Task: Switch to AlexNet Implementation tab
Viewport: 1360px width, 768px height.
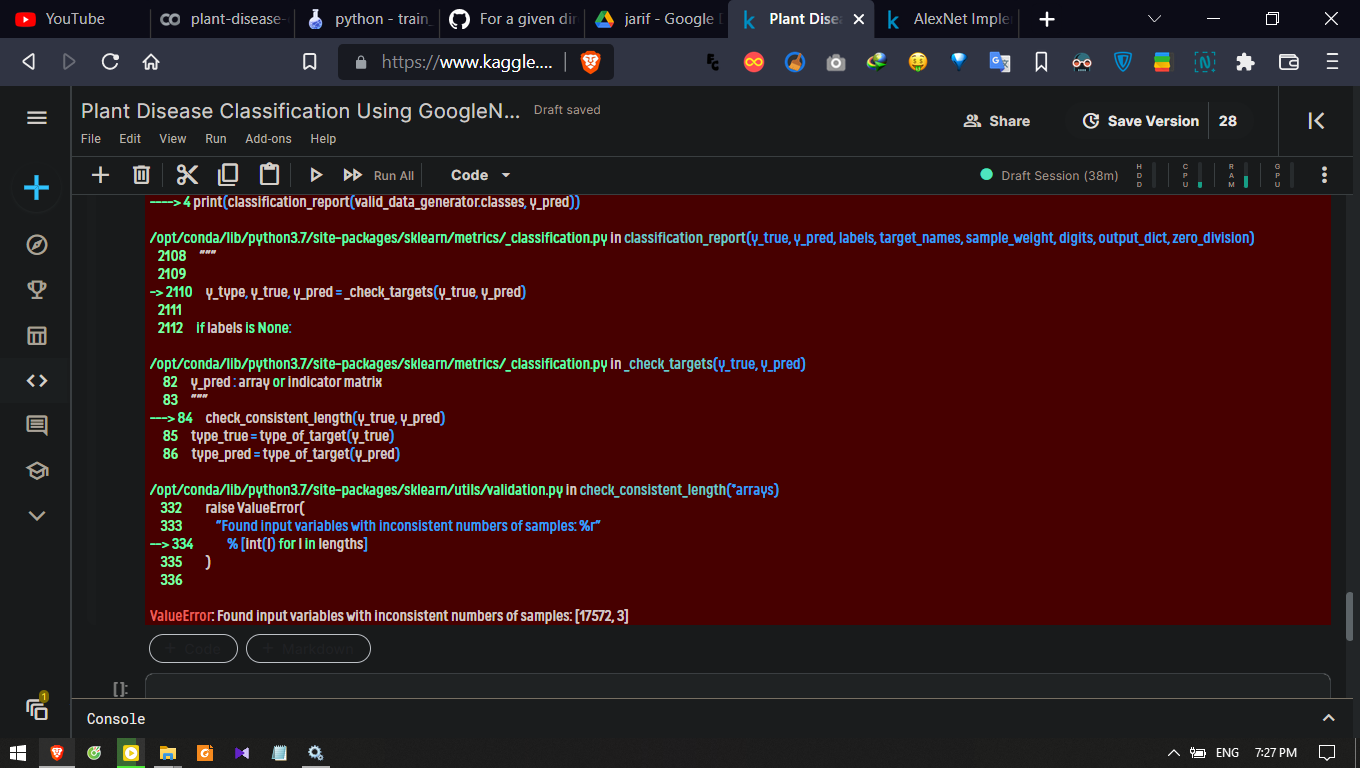Action: coord(948,19)
